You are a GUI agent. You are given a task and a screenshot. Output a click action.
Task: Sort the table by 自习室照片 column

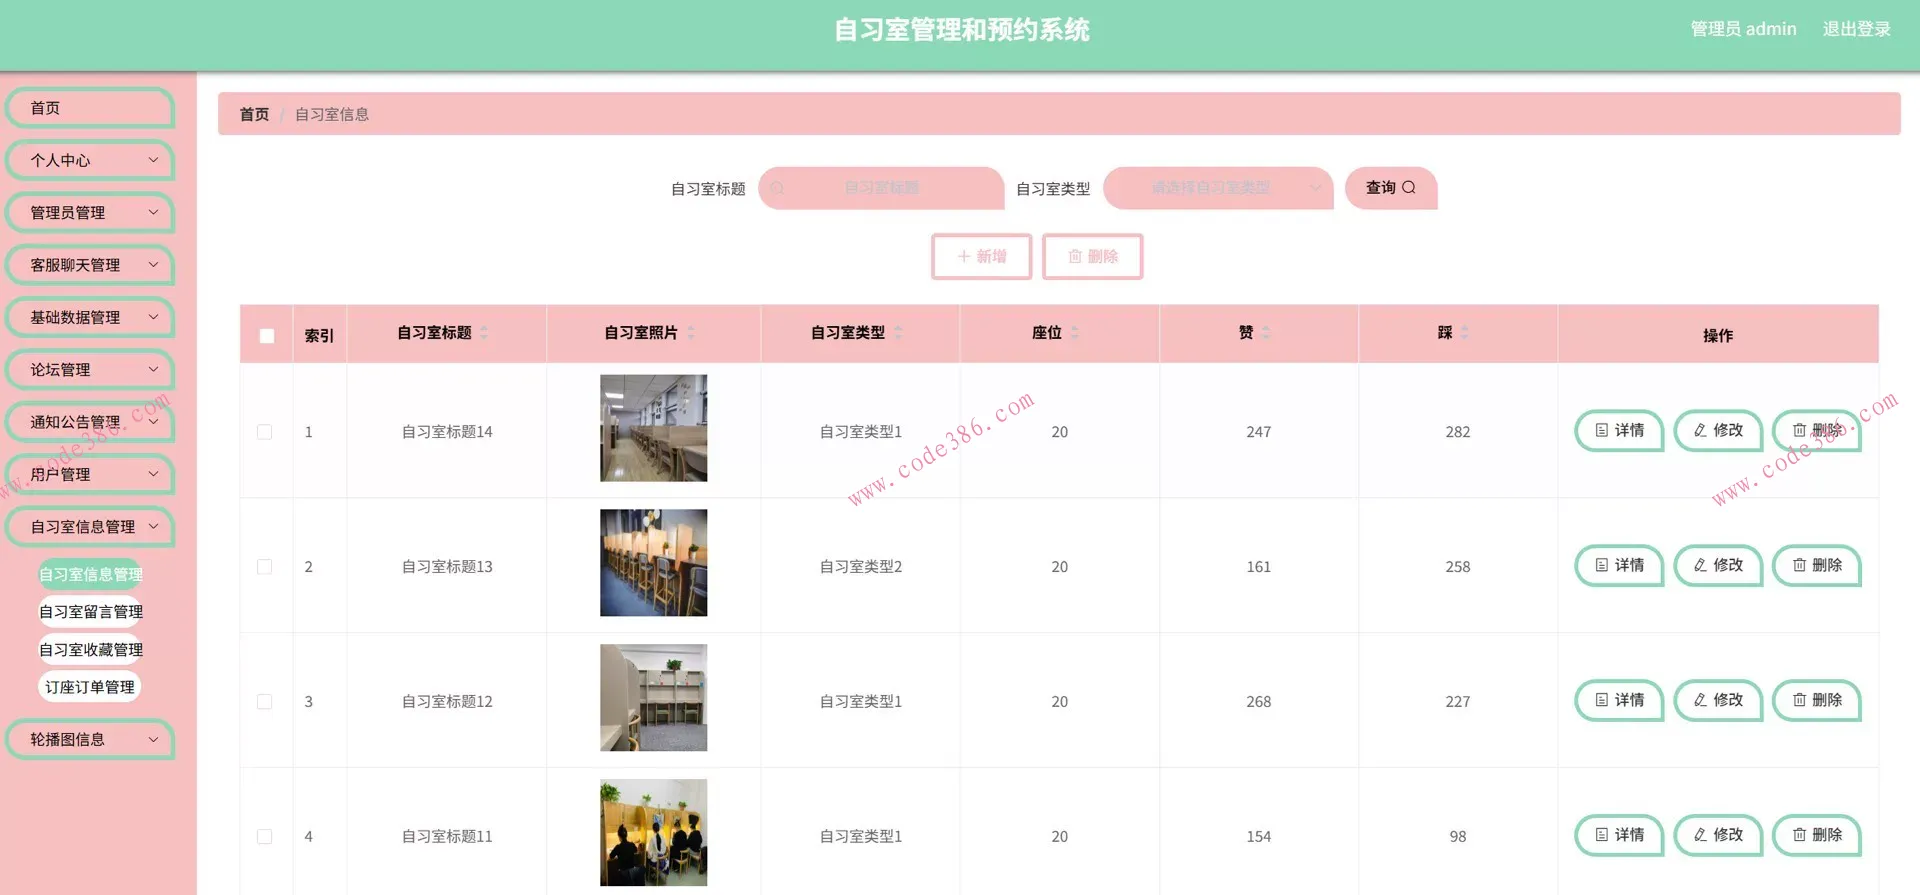click(x=691, y=333)
